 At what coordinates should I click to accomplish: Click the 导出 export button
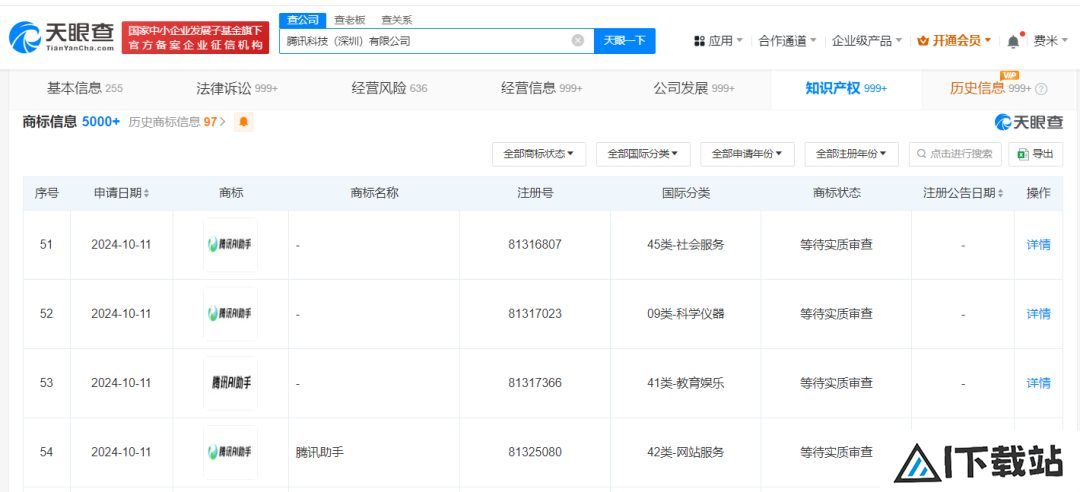(x=1035, y=154)
